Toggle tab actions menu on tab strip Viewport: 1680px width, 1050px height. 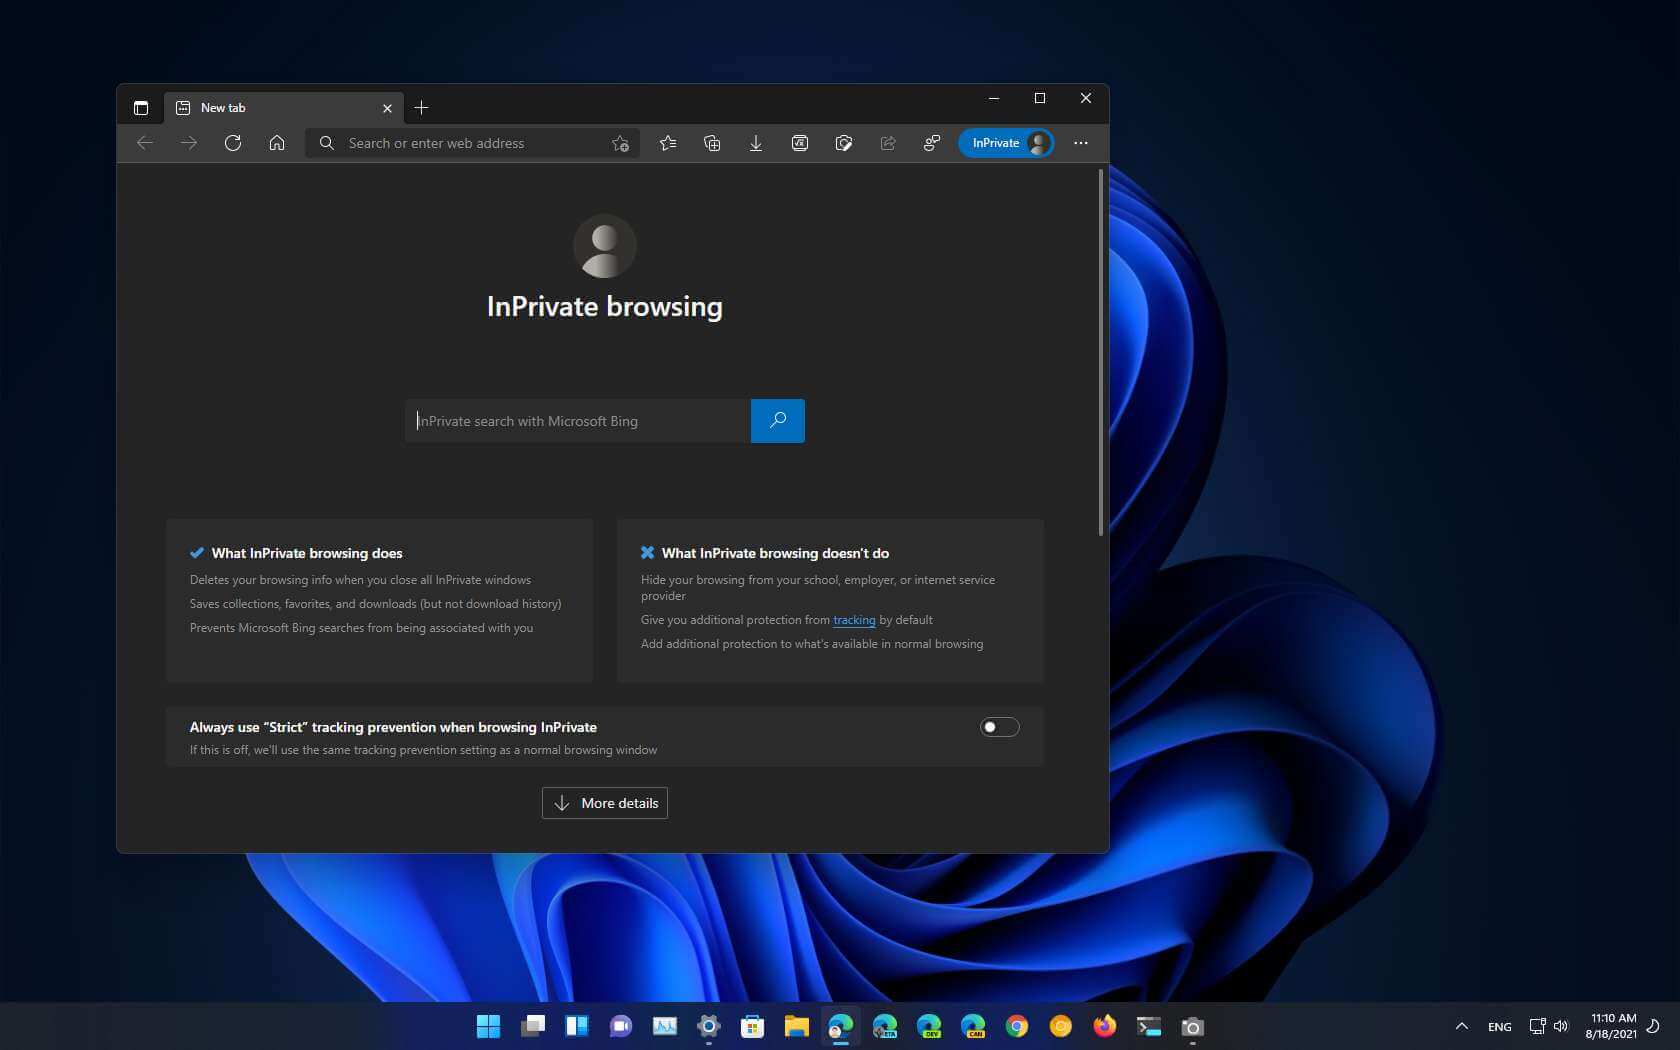[x=141, y=107]
